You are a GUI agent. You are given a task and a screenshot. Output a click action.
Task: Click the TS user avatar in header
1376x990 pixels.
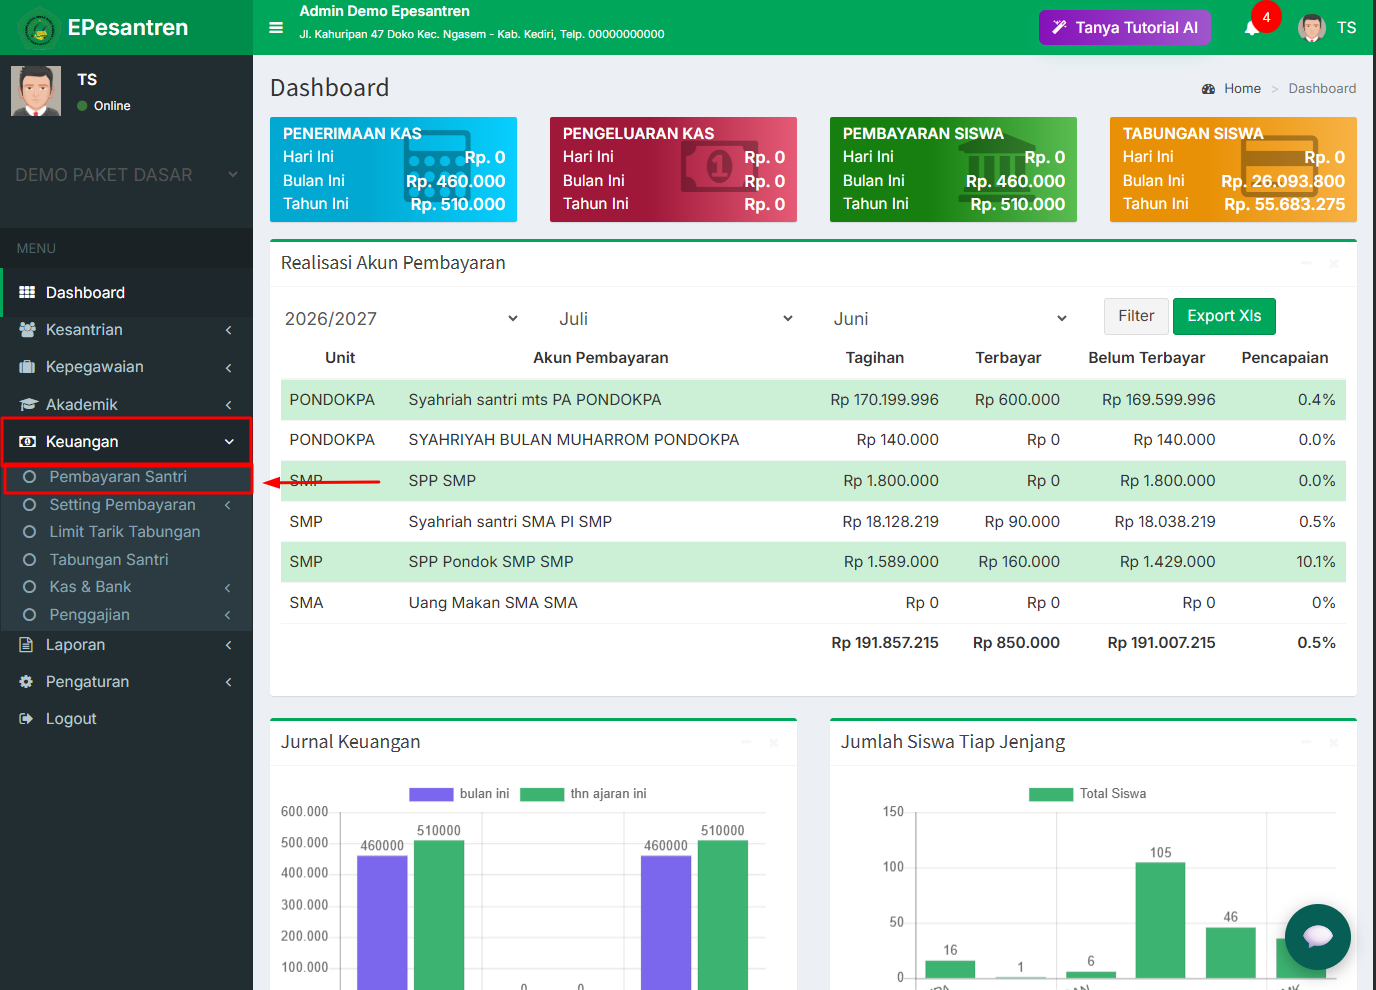click(1312, 28)
